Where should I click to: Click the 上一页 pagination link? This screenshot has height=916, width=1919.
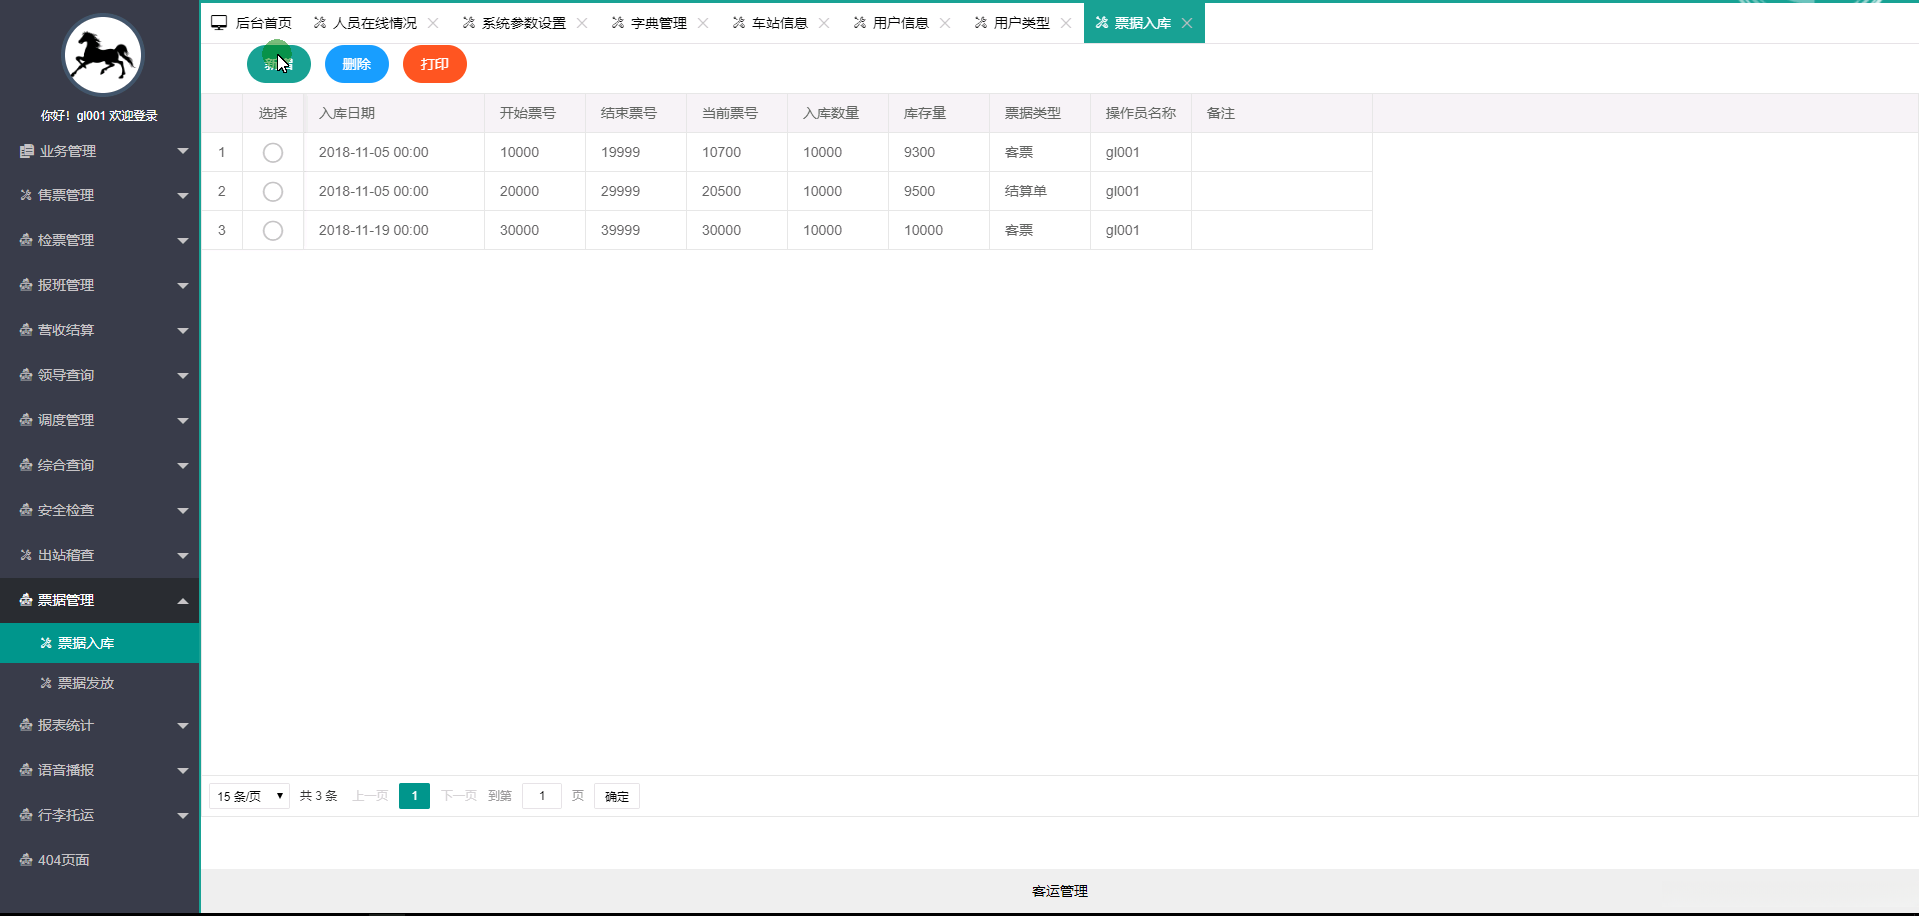click(x=370, y=796)
